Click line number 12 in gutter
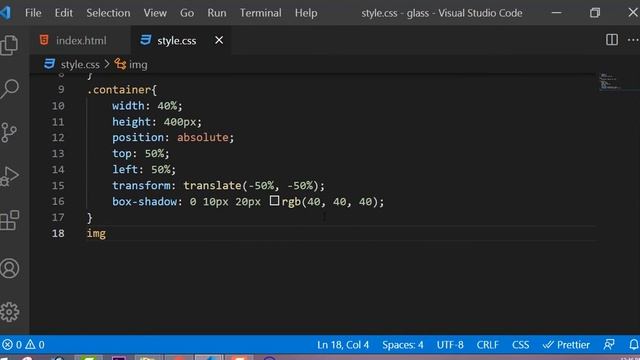This screenshot has width=640, height=360. point(58,138)
